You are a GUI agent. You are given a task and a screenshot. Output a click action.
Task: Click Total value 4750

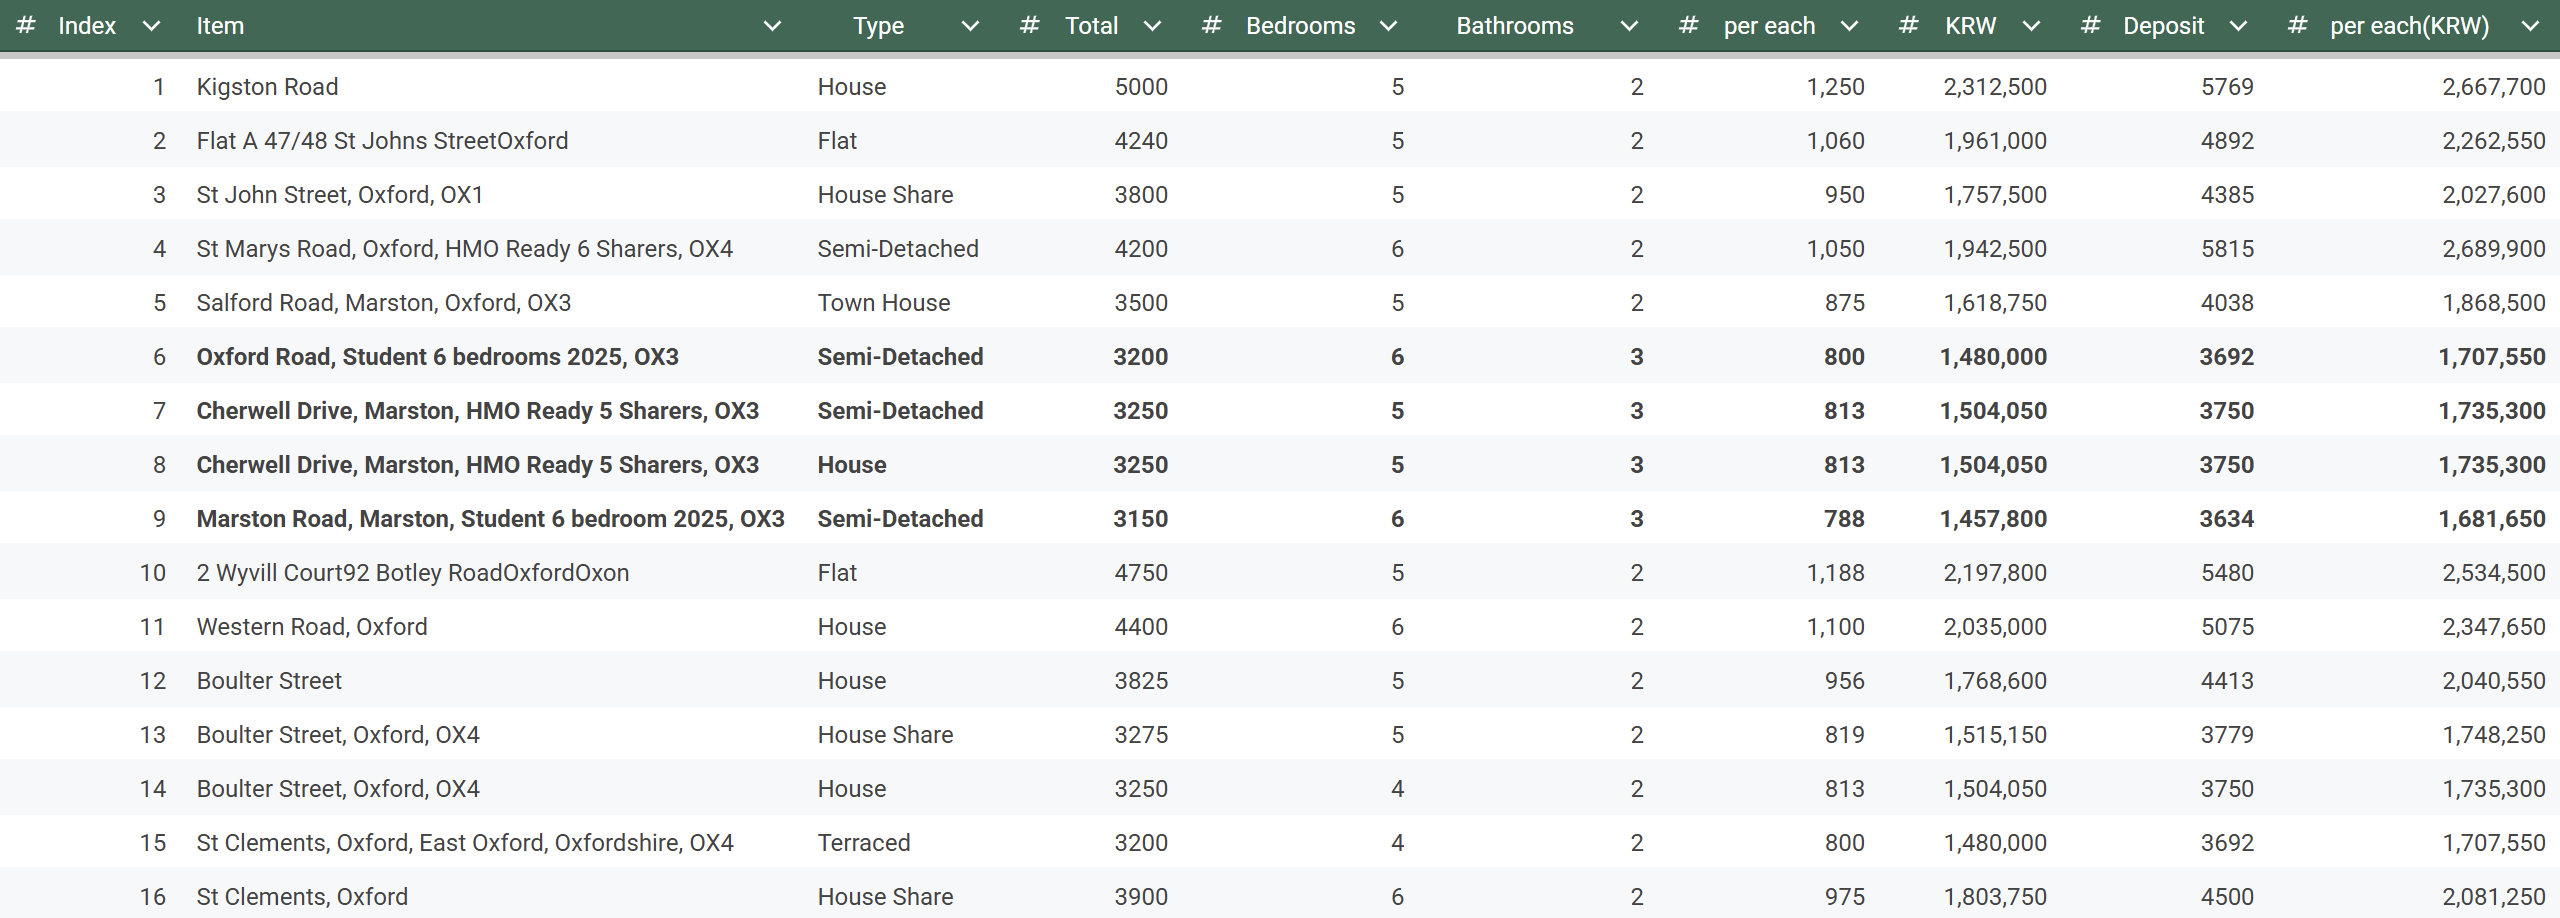tap(1141, 573)
